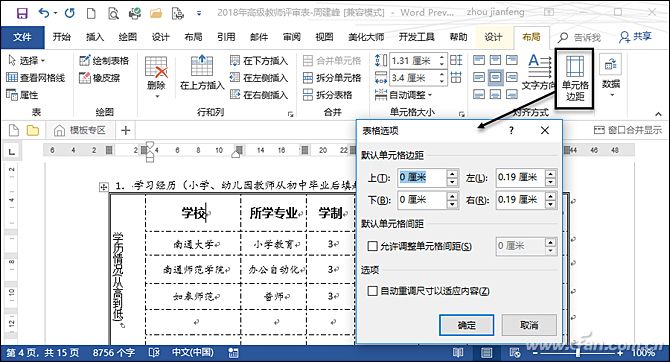Viewport: 670px width, 362px height.
Task: Click 拆分表格 split table
Action: coord(327,94)
